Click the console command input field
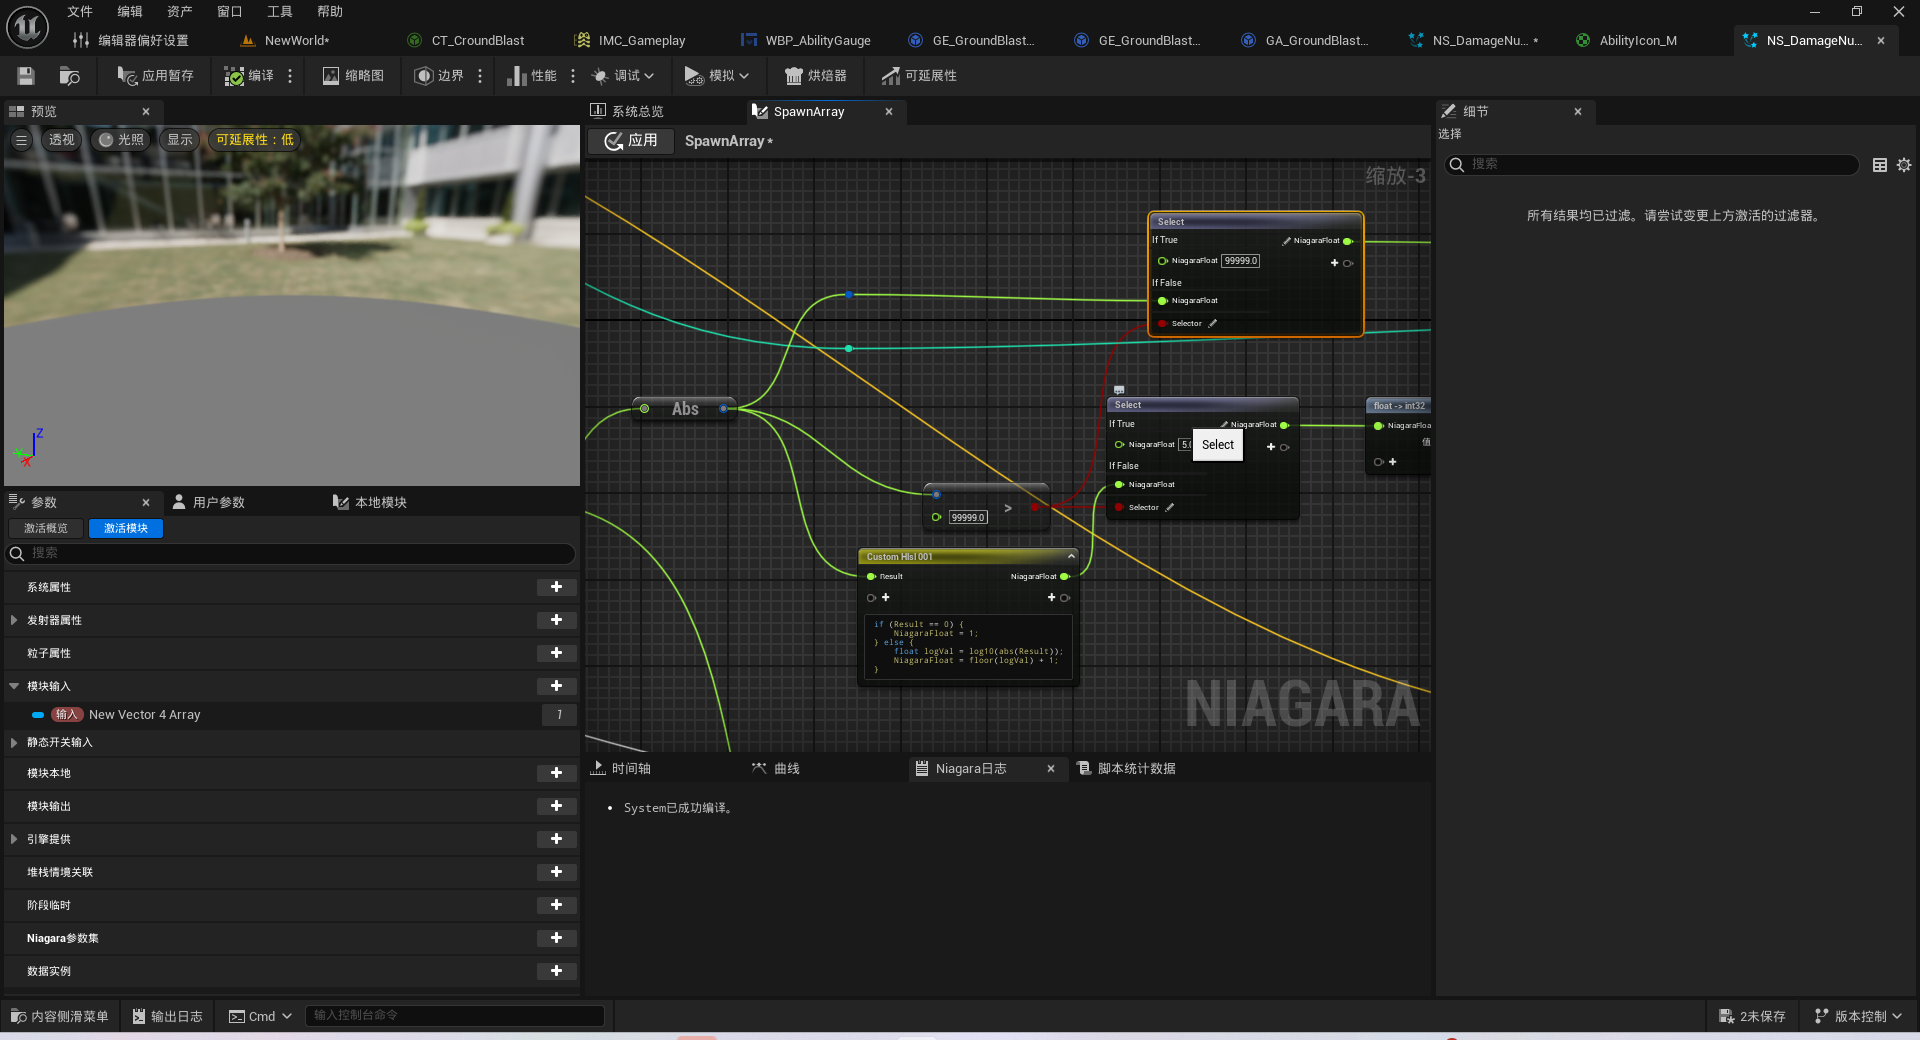 click(x=454, y=1016)
